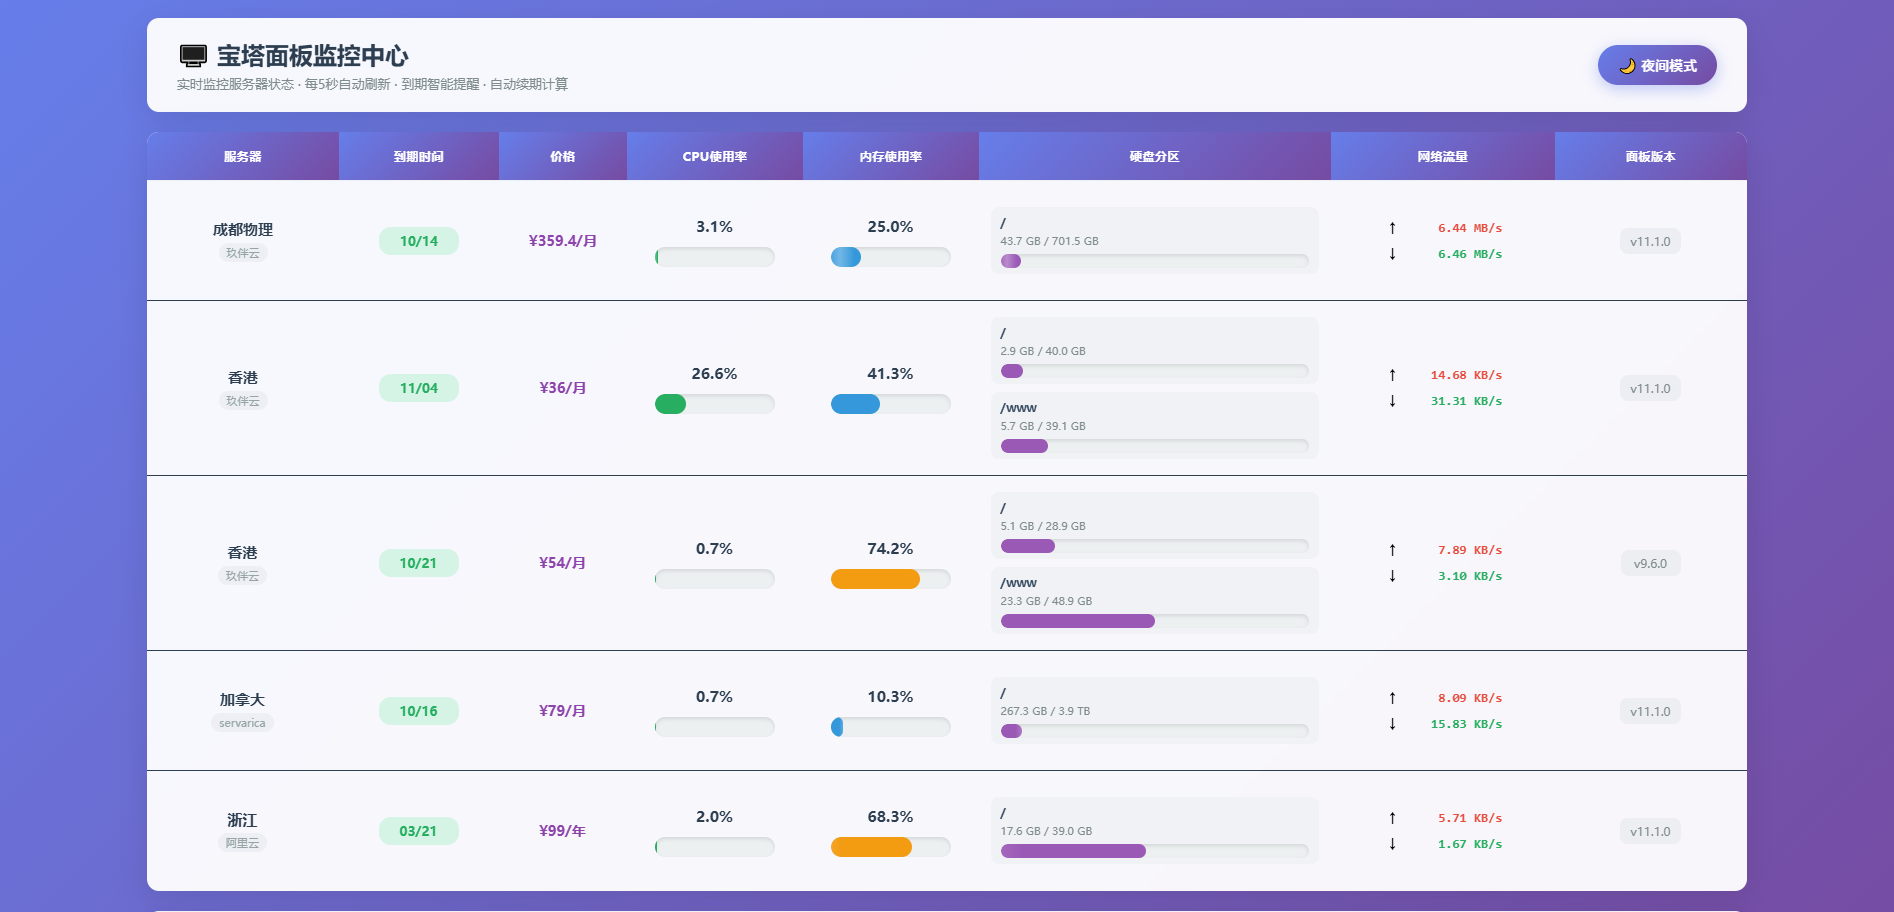The height and width of the screenshot is (912, 1894).
Task: Click download arrow next to 15.83 KB/s
Action: tap(1392, 724)
